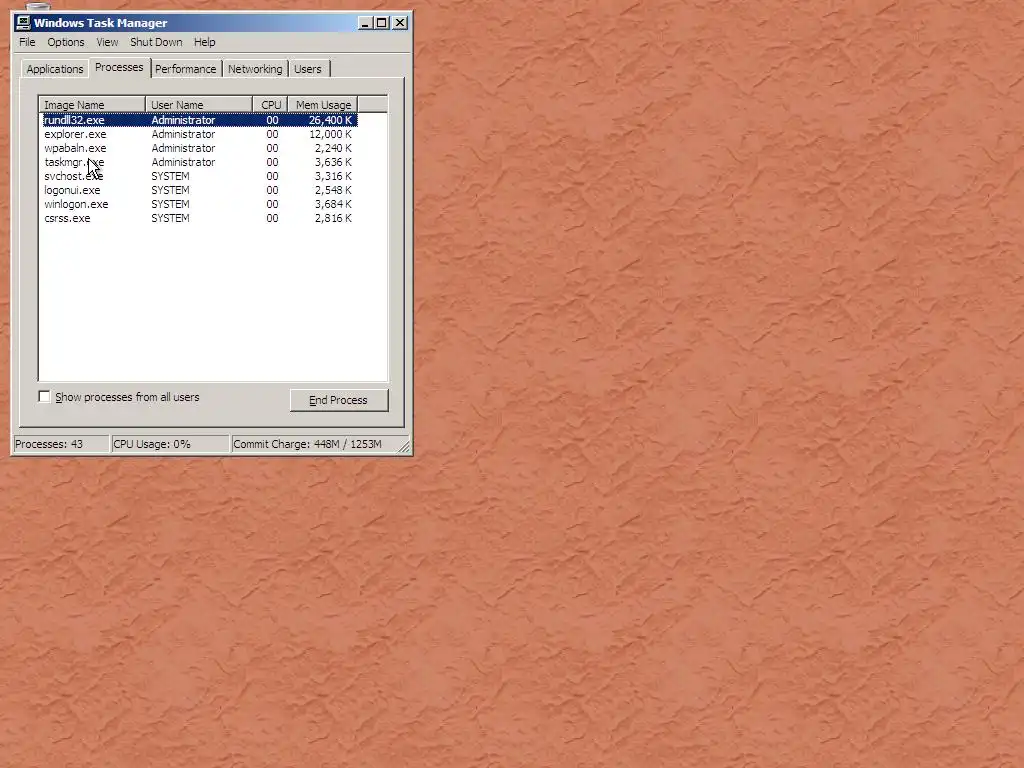Switch to the Performance tab

click(185, 69)
